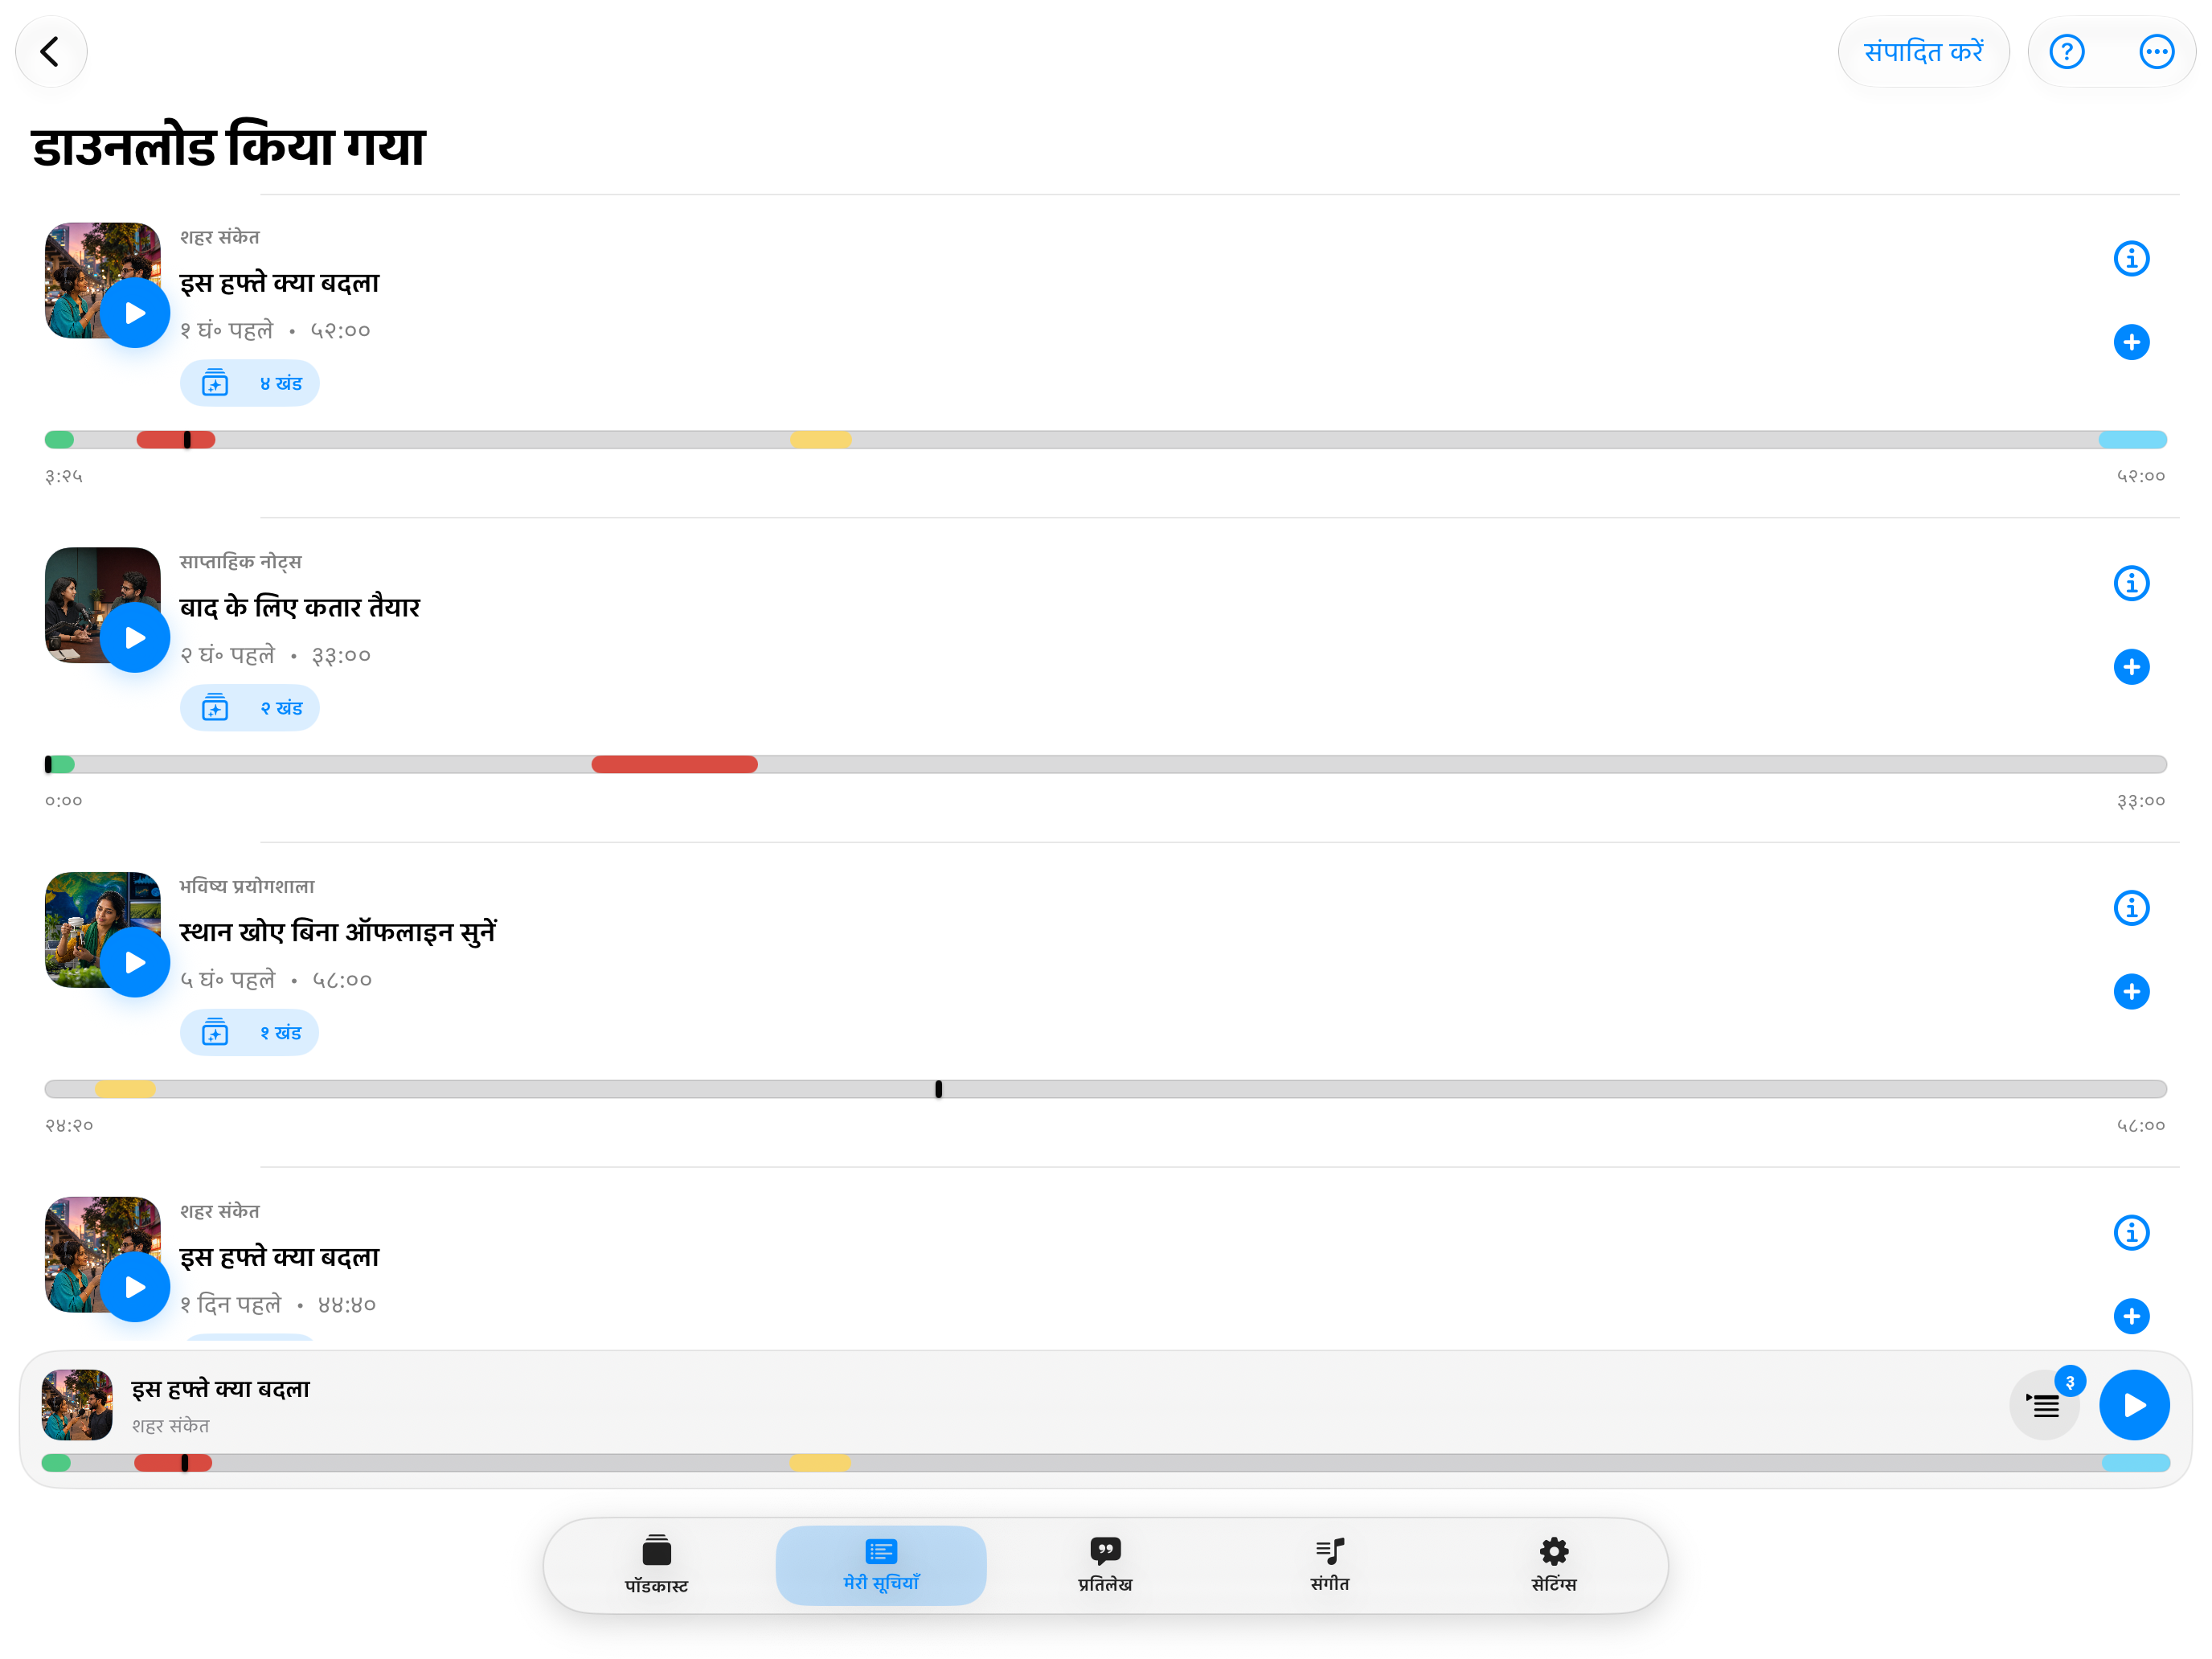
Task: Open the queue list icon with badge 3
Action: pos(2044,1405)
